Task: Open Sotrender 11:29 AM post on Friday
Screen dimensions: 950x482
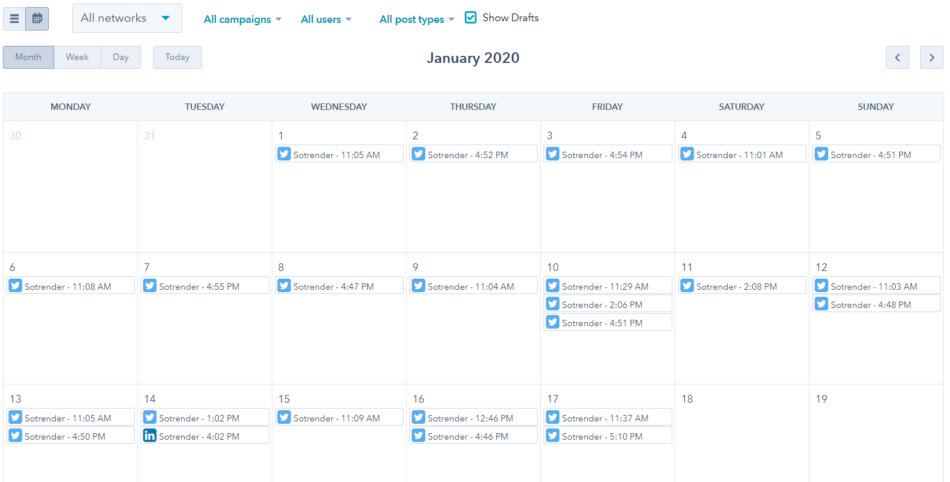Action: pyautogui.click(x=607, y=286)
